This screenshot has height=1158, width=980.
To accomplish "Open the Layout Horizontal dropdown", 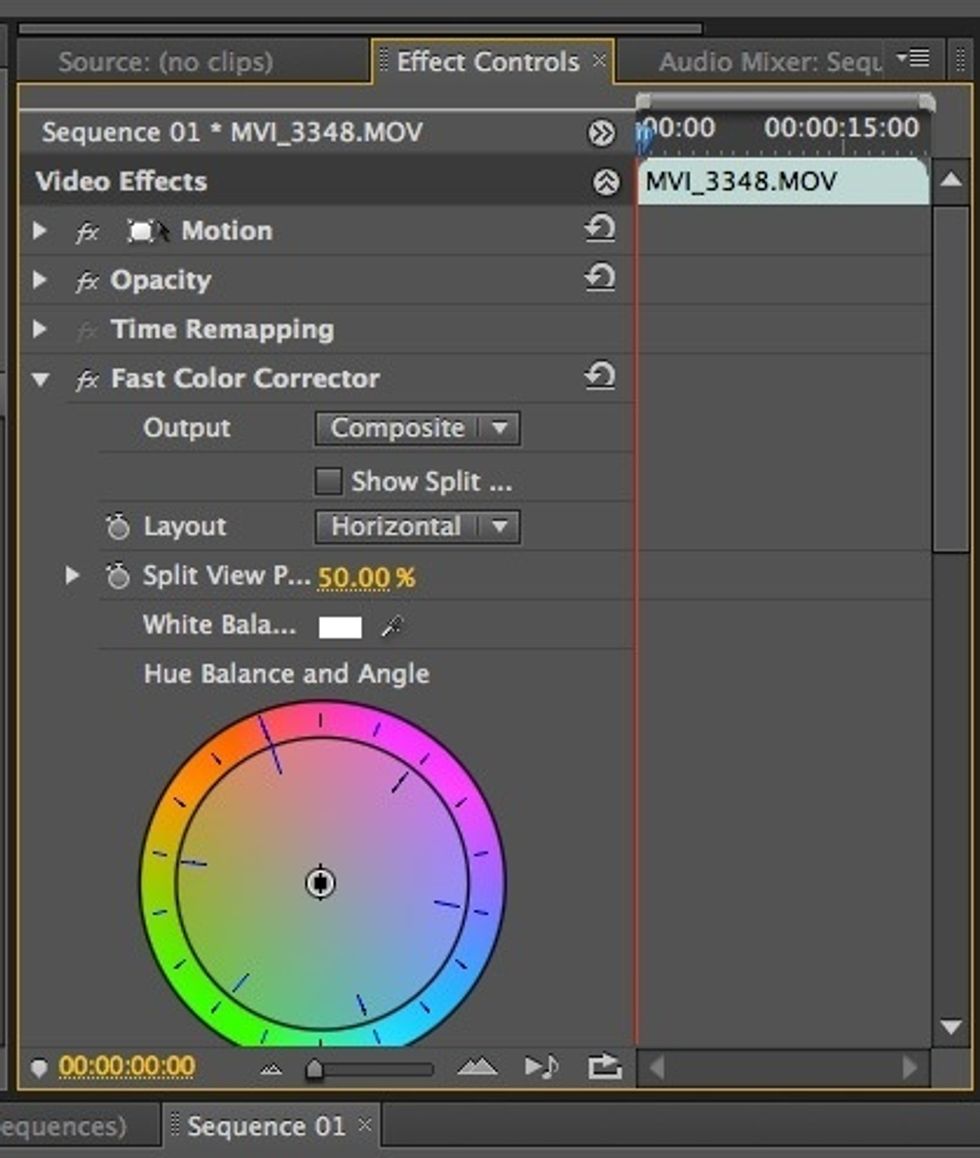I will (416, 527).
